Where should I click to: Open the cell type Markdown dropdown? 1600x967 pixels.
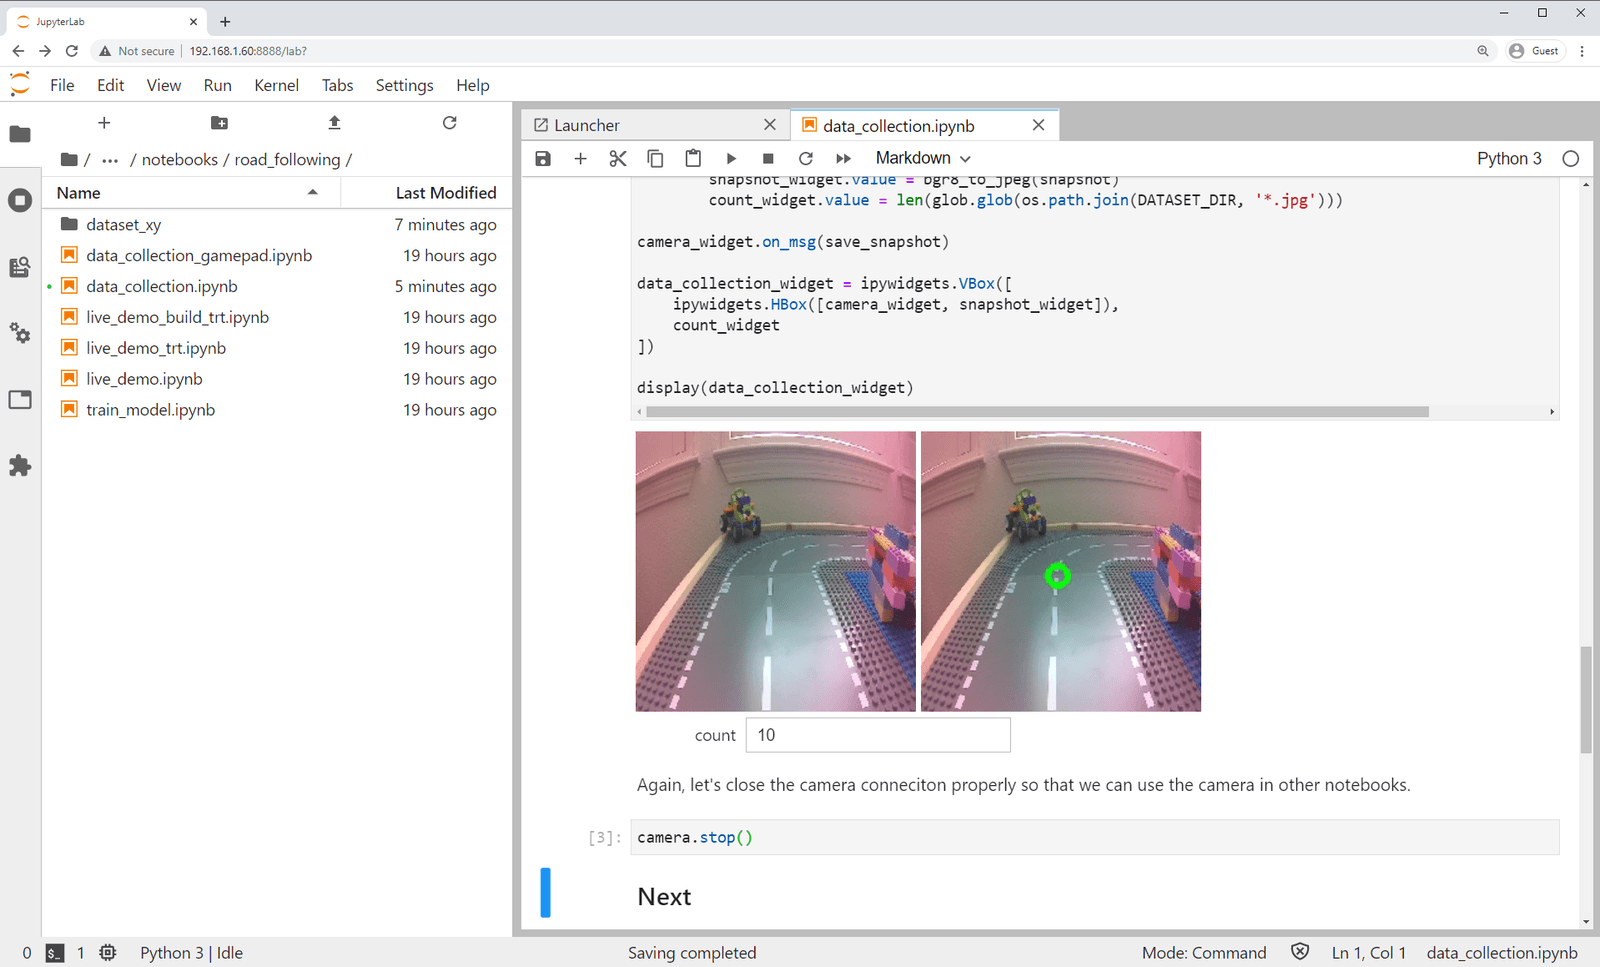point(922,158)
